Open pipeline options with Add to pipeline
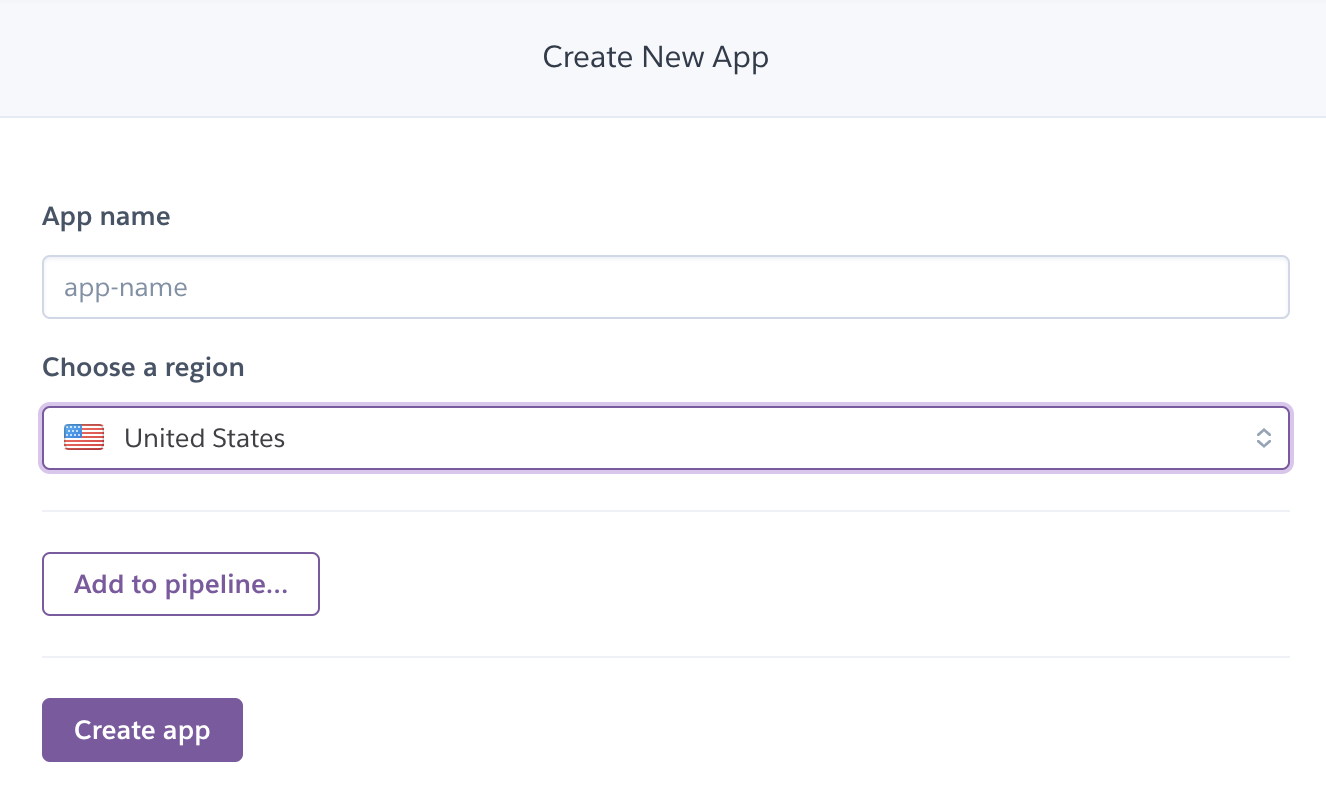This screenshot has height=786, width=1326. click(x=181, y=584)
